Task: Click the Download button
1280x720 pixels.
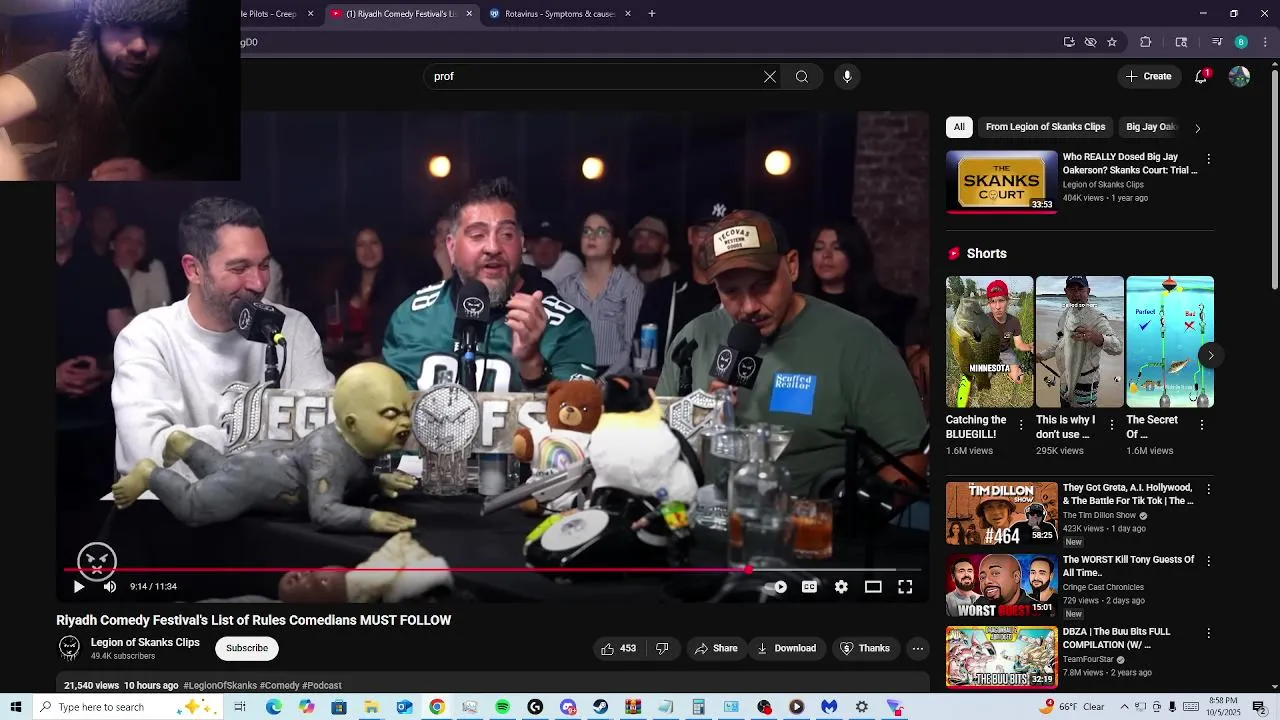Action: (786, 648)
